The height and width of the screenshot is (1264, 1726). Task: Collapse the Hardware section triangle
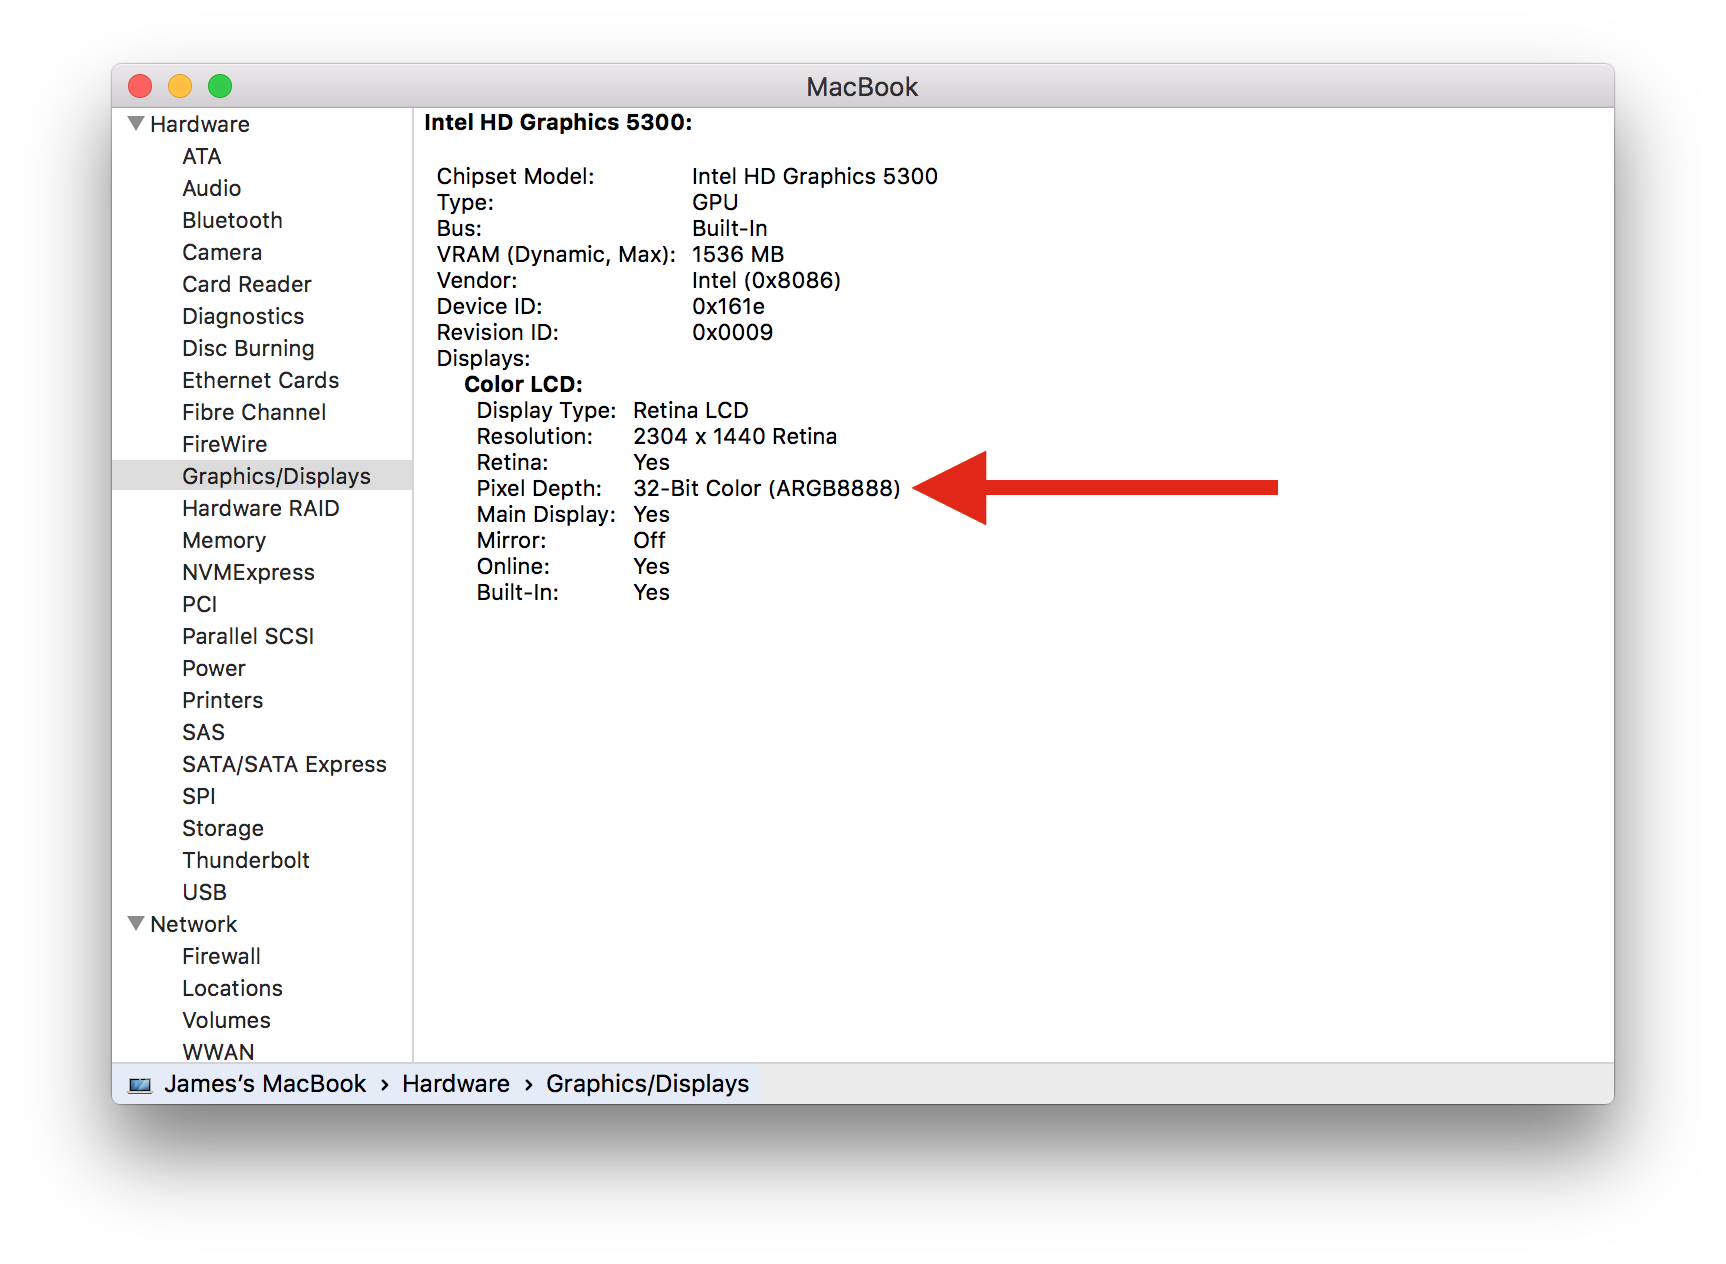[136, 123]
